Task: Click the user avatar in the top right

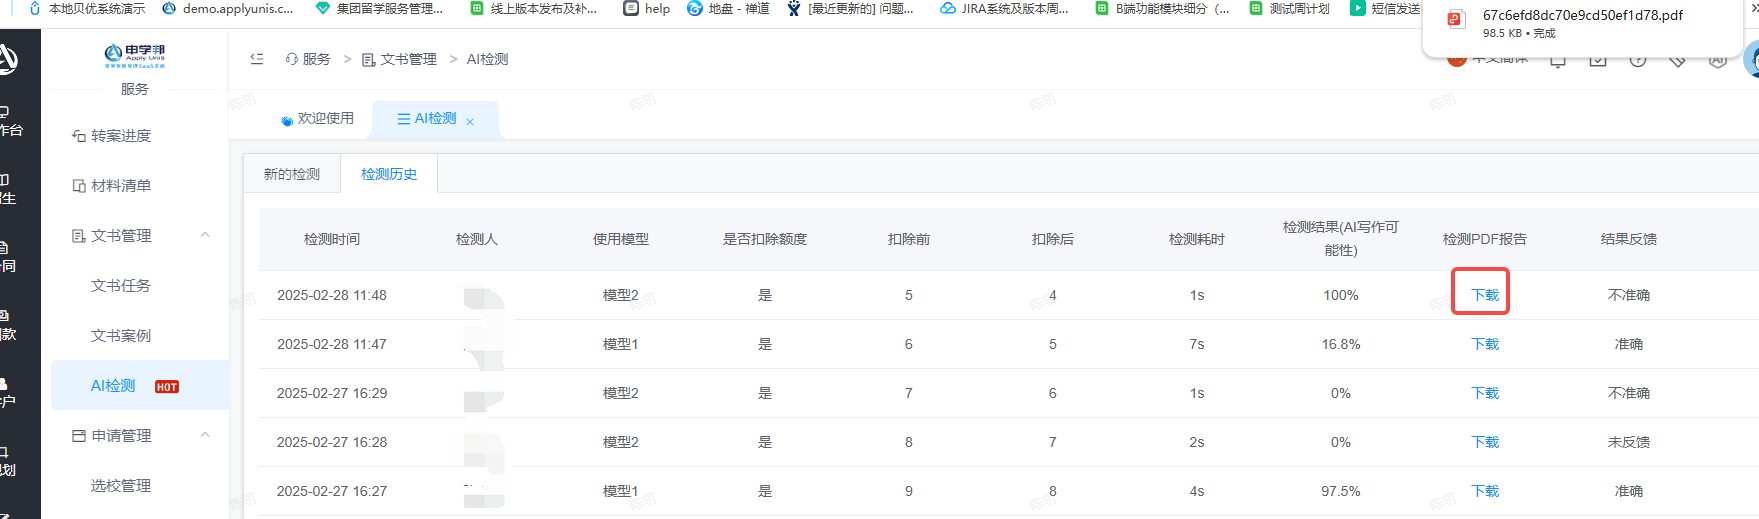Action: 1752,60
